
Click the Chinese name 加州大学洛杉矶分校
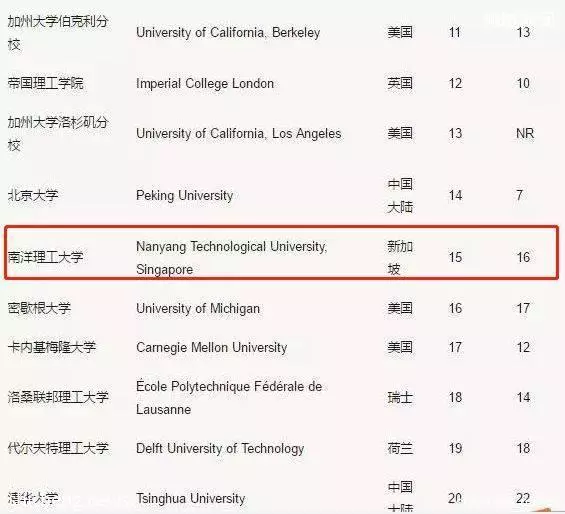click(x=58, y=134)
